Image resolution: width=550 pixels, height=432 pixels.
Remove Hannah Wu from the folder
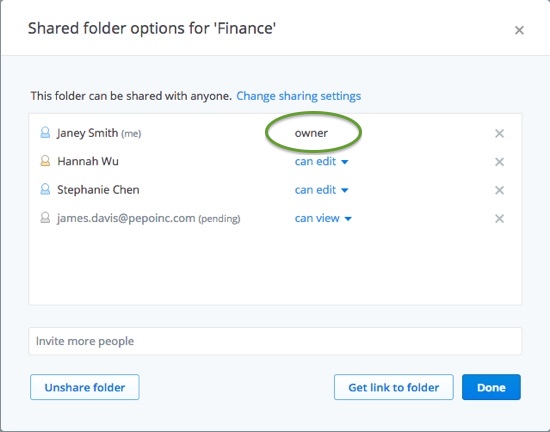(499, 162)
